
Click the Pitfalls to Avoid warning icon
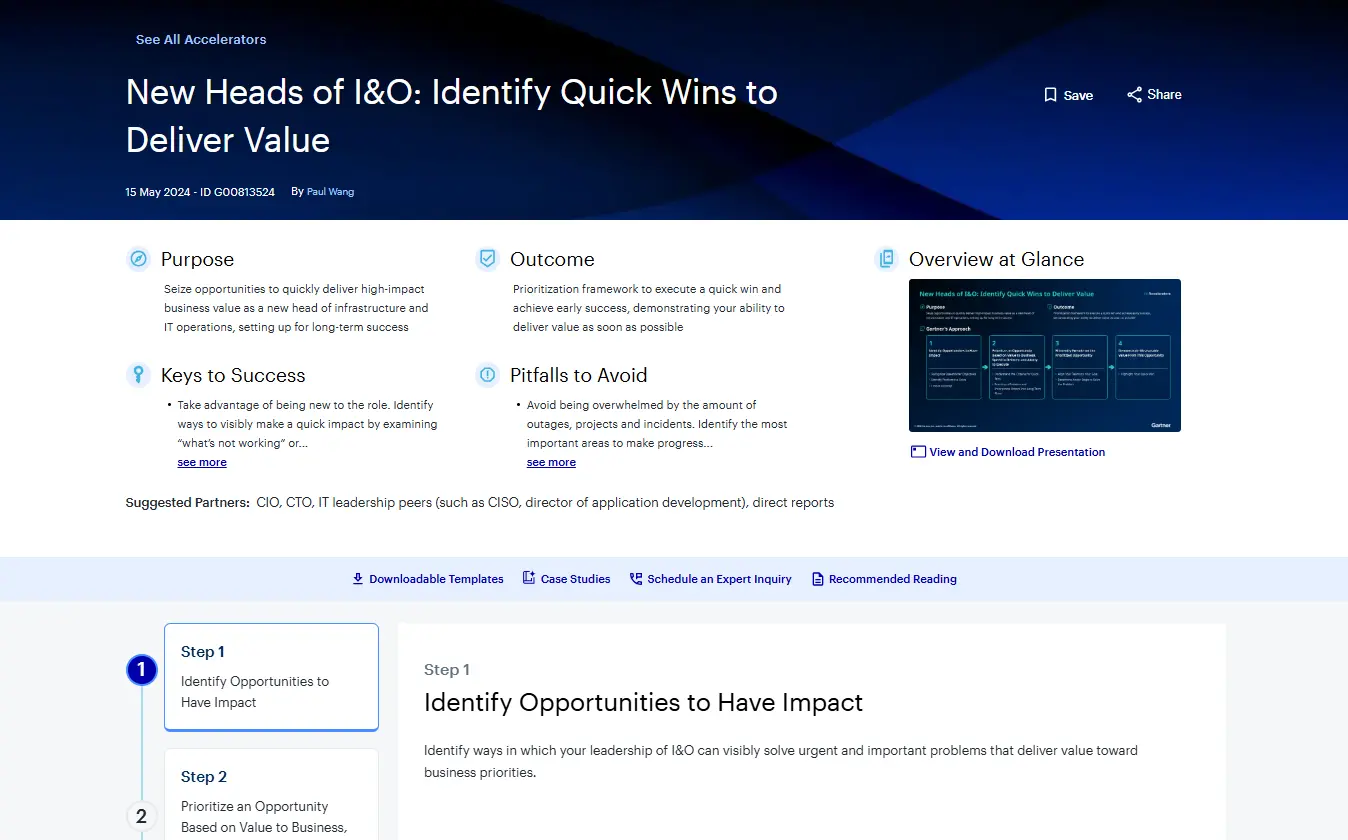(487, 375)
